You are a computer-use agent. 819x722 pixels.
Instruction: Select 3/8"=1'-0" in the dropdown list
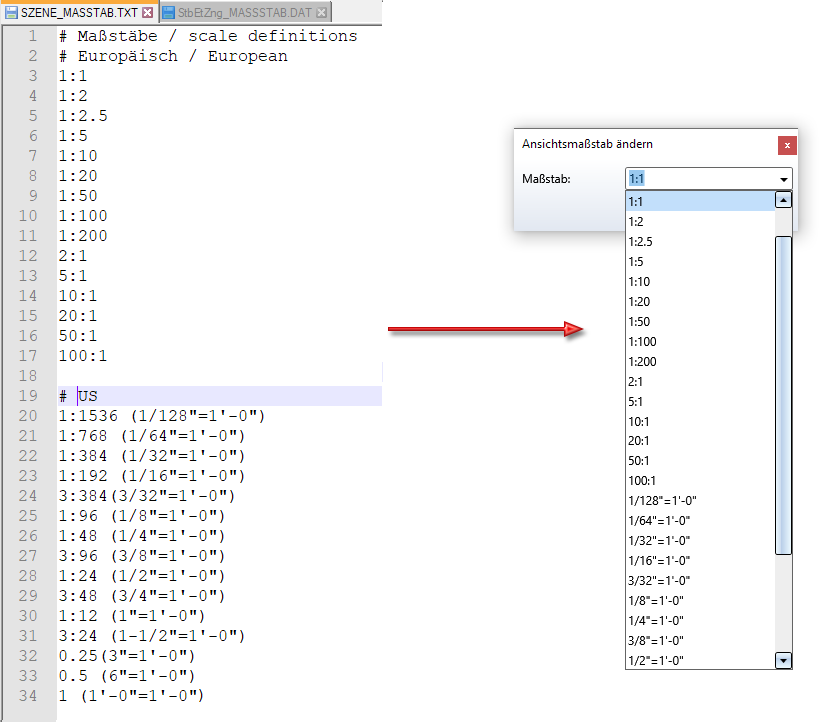(700, 641)
